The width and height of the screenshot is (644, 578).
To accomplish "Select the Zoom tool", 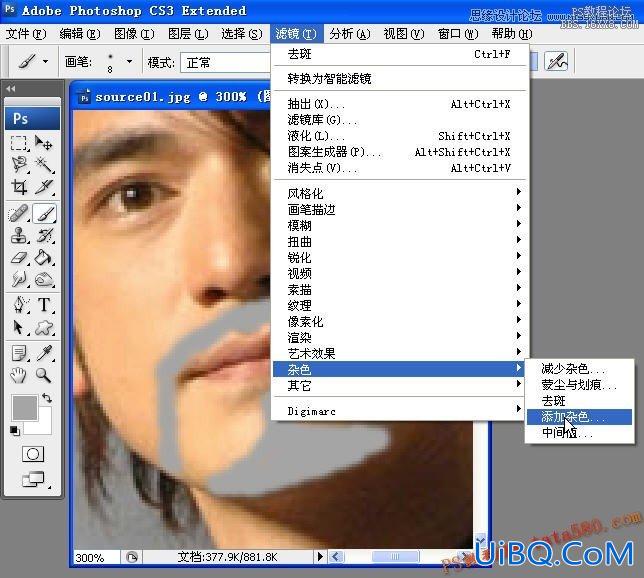I will tap(44, 375).
